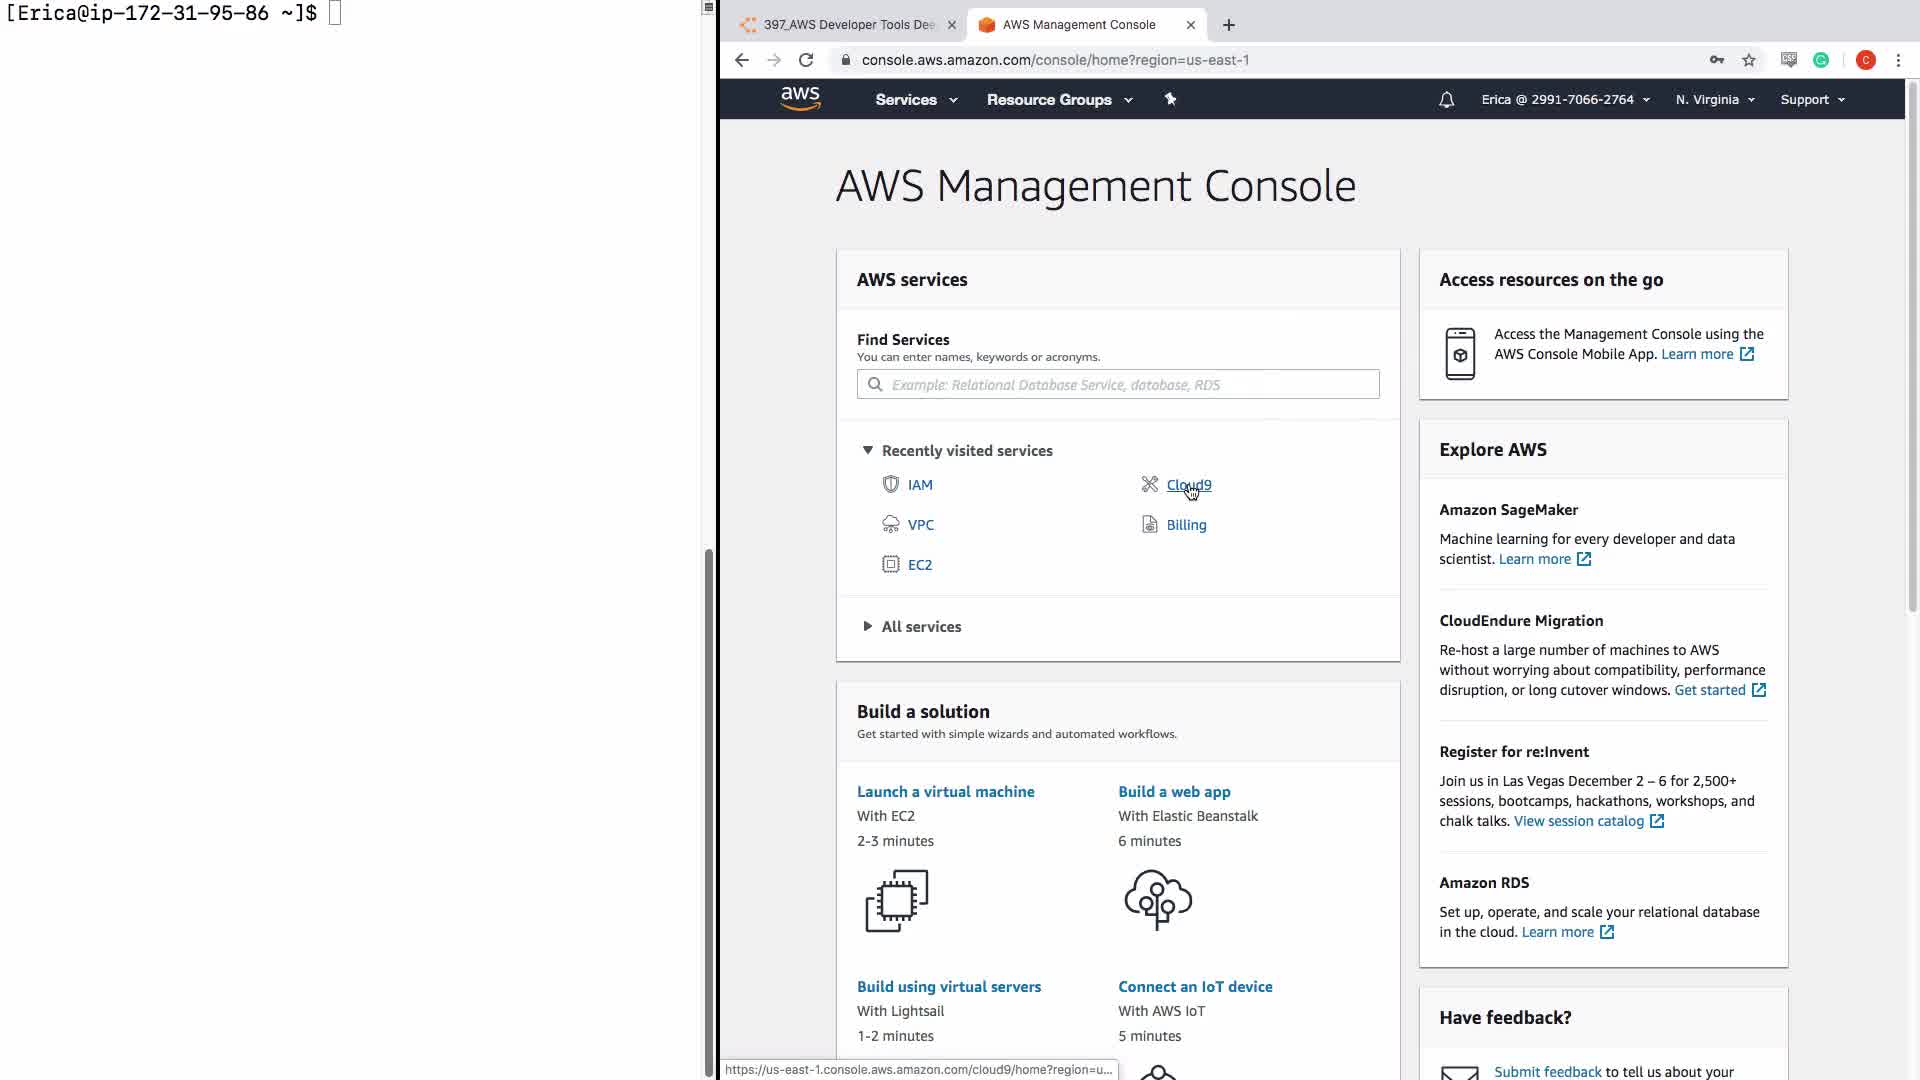Open the Erica account dropdown menu
1920x1080 pixels.
tap(1564, 100)
